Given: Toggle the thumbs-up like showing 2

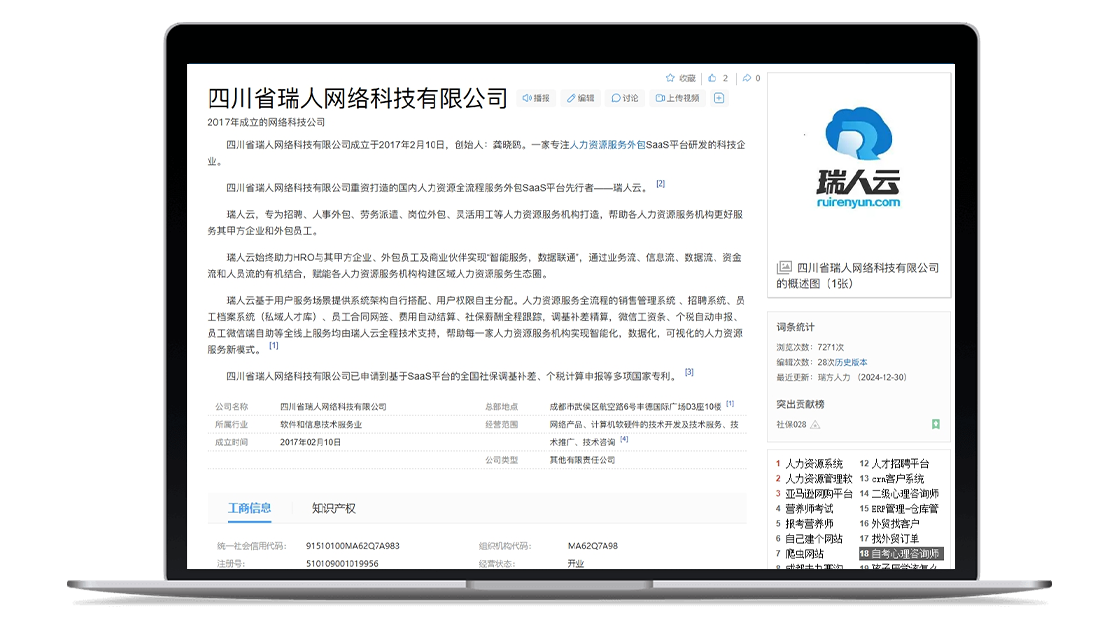Looking at the screenshot, I should (710, 77).
